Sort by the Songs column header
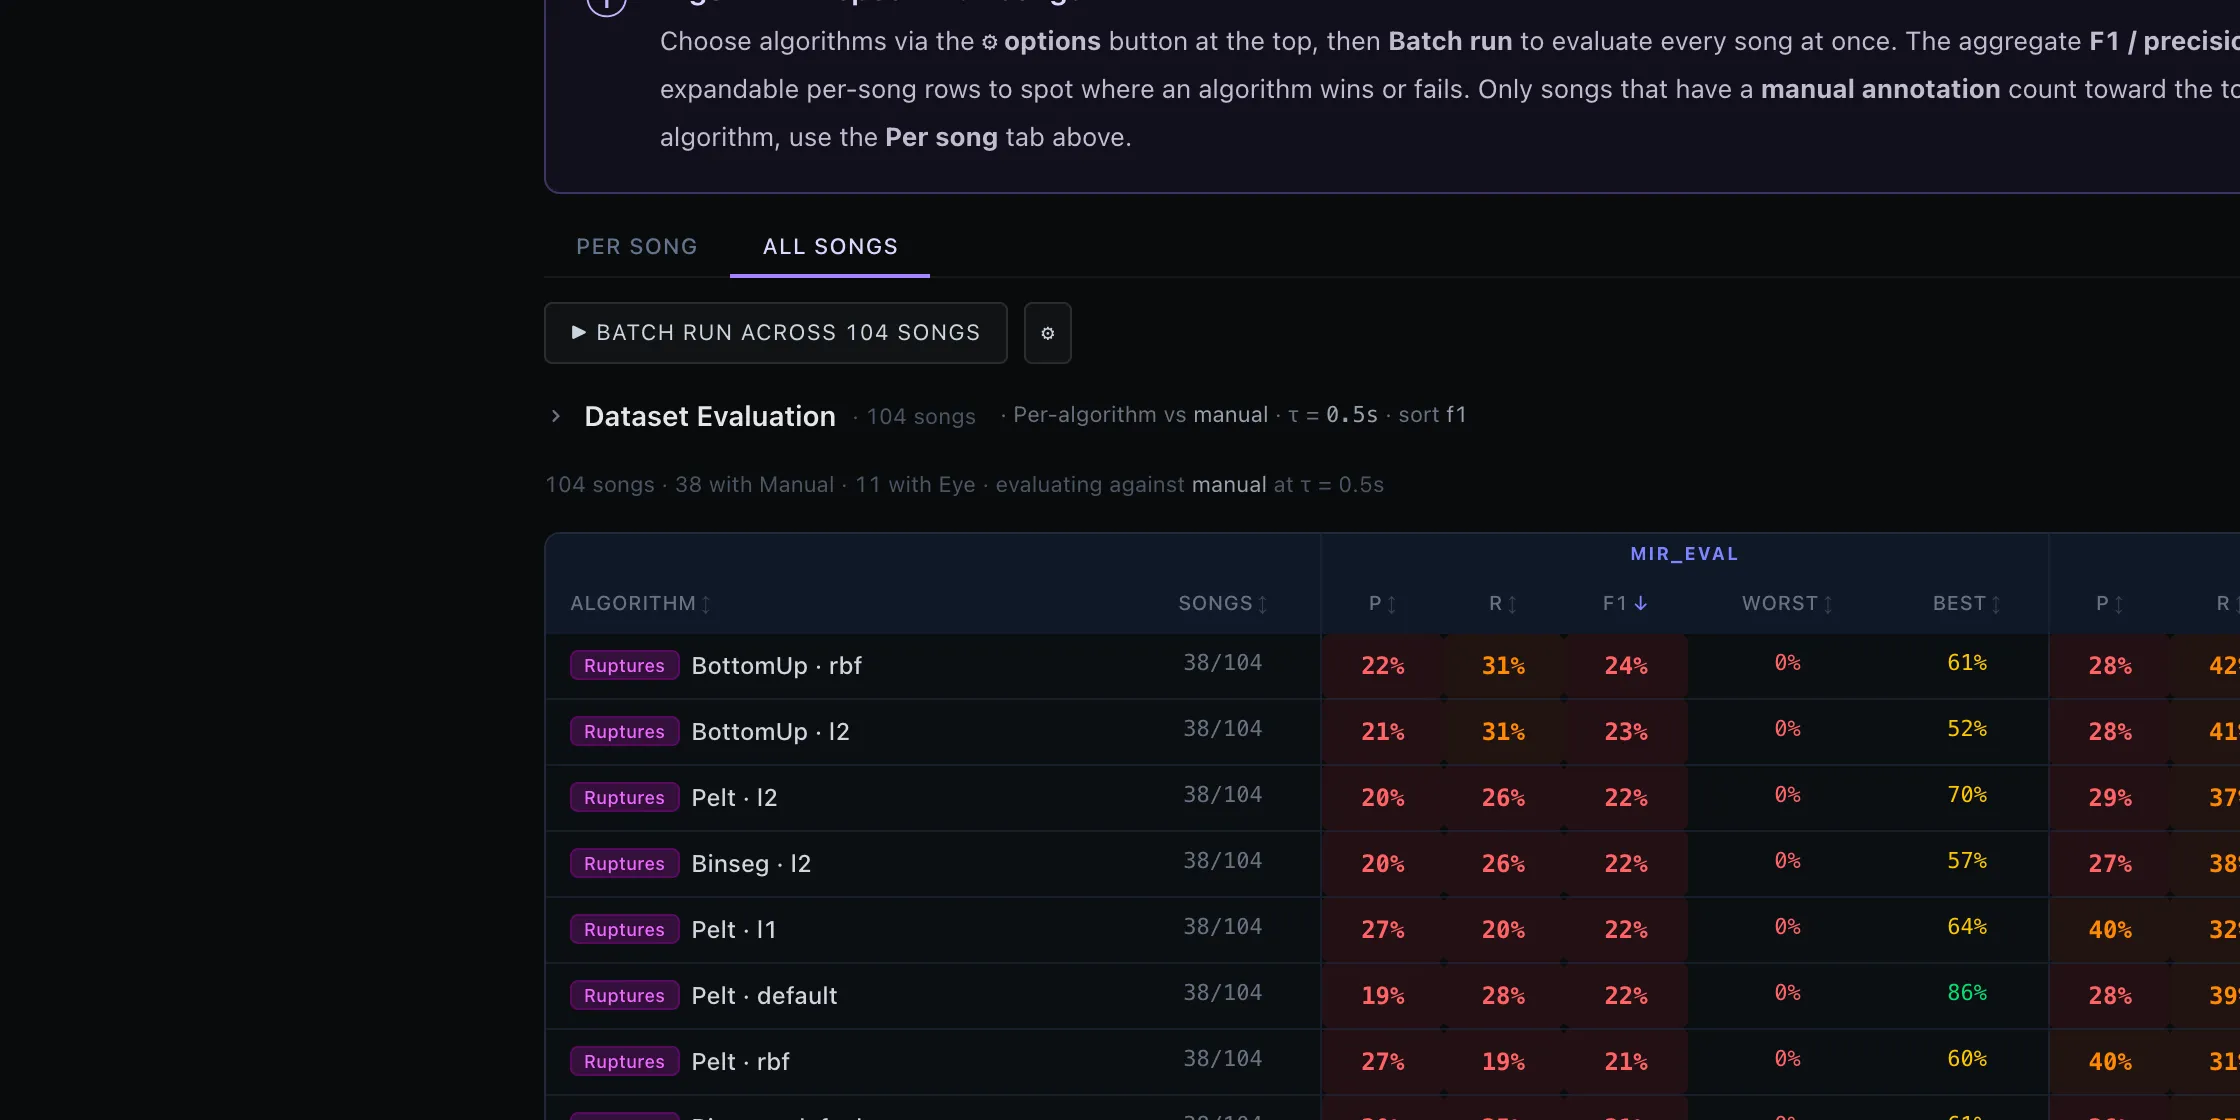 coord(1223,604)
